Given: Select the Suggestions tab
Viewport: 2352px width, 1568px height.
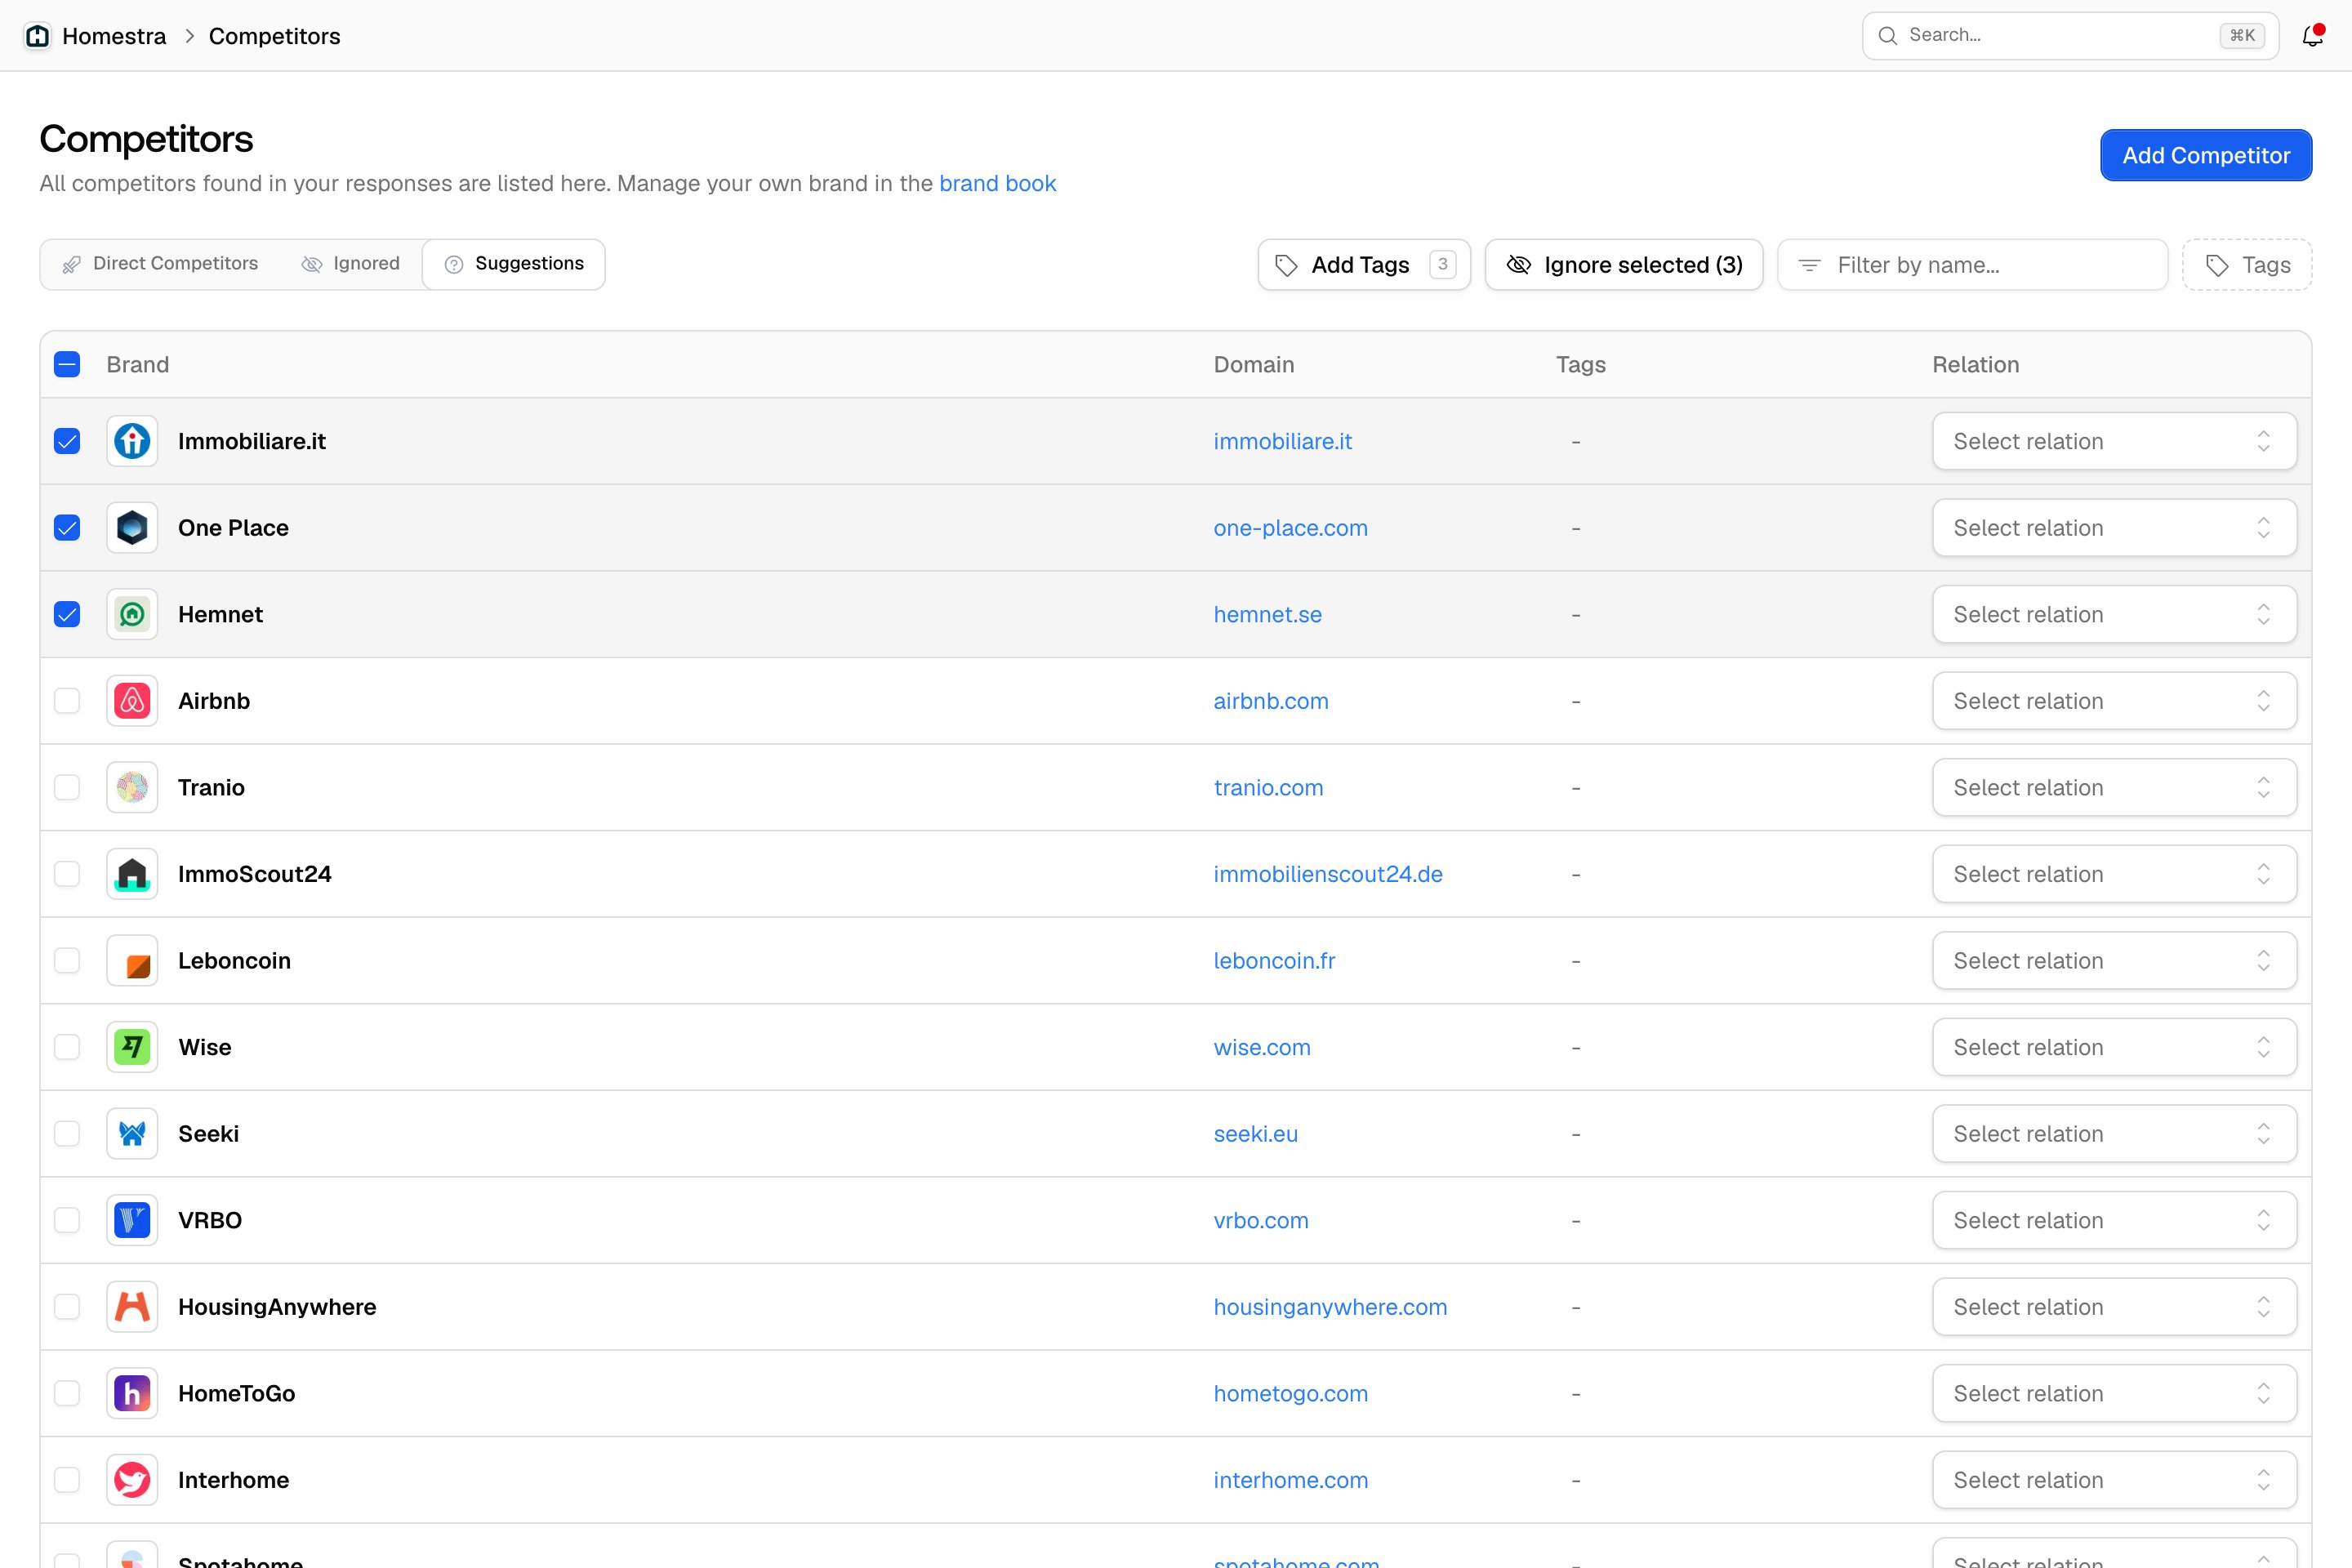Looking at the screenshot, I should pyautogui.click(x=514, y=264).
